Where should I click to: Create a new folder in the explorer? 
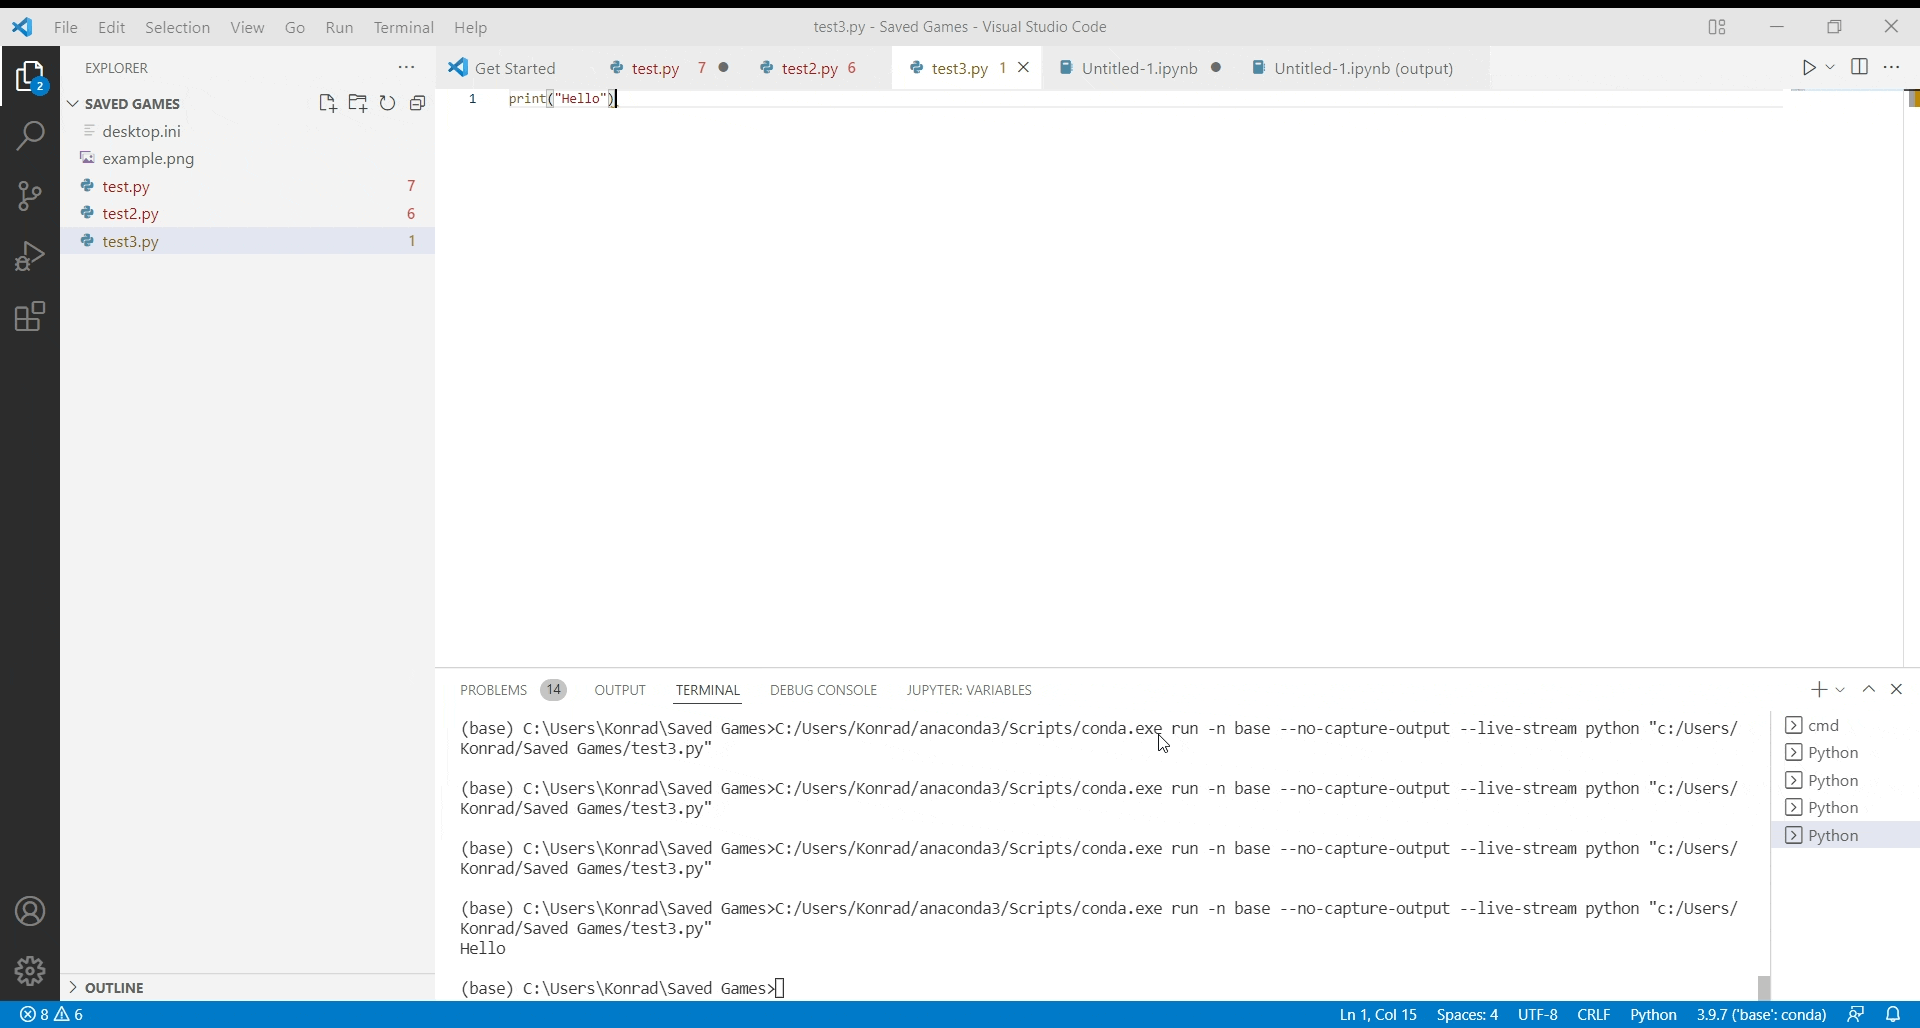click(x=358, y=103)
